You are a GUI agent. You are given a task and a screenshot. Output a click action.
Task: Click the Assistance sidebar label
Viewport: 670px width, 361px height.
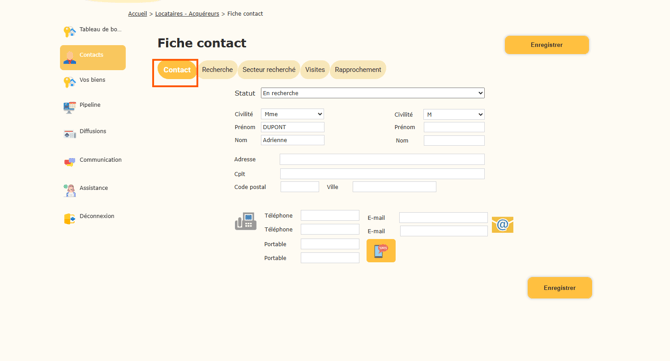(94, 188)
